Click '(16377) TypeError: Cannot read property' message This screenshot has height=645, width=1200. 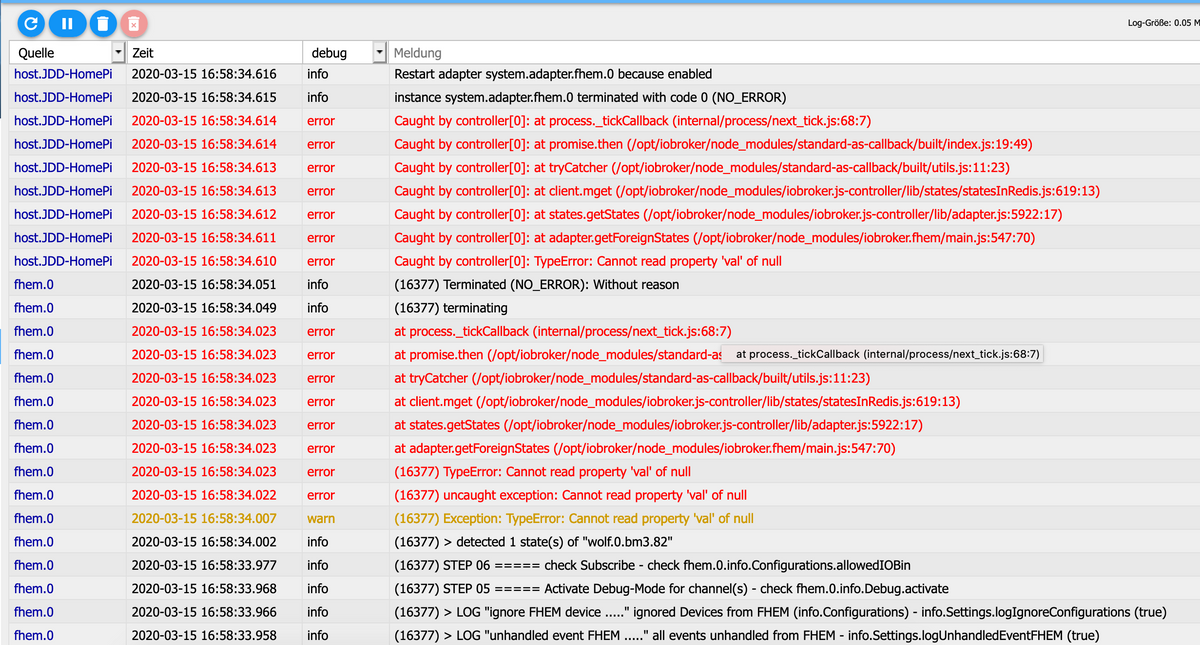(543, 471)
